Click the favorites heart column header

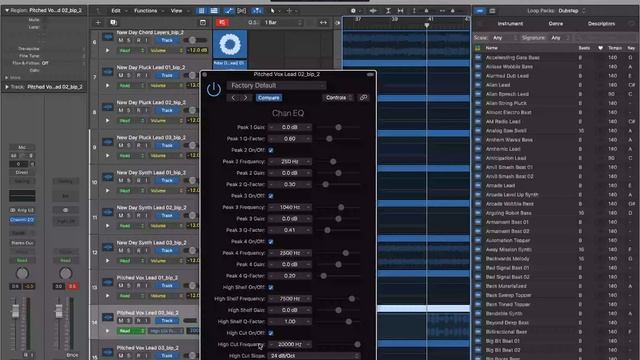[x=600, y=48]
